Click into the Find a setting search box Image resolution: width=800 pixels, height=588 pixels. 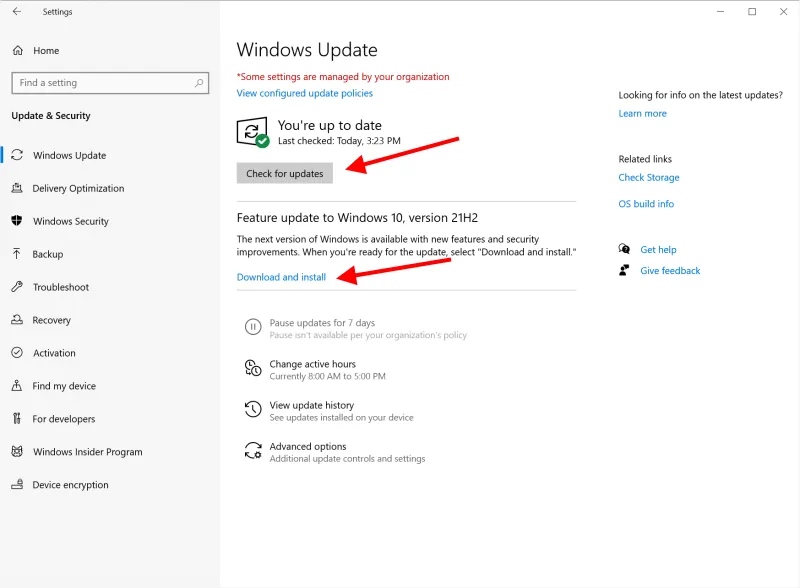(x=110, y=83)
